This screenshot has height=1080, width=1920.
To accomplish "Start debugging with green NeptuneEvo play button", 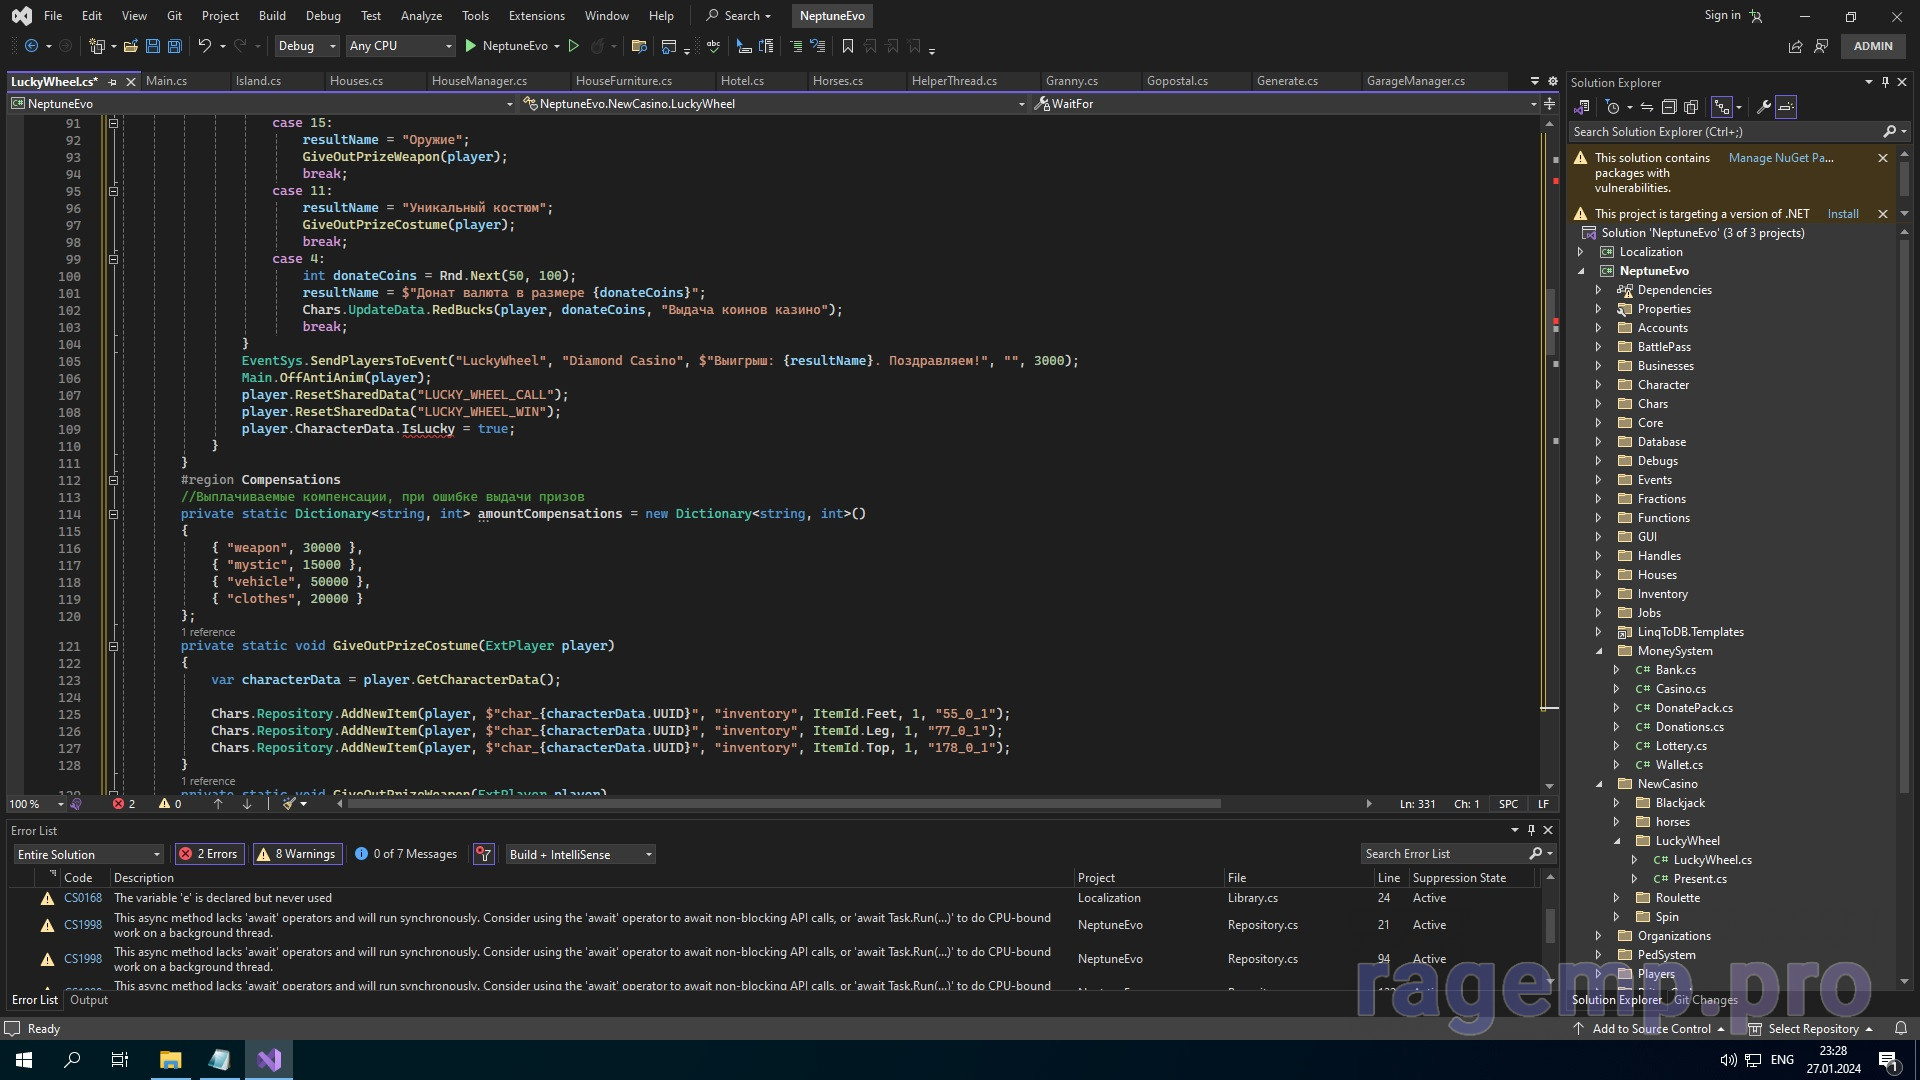I will (x=471, y=46).
